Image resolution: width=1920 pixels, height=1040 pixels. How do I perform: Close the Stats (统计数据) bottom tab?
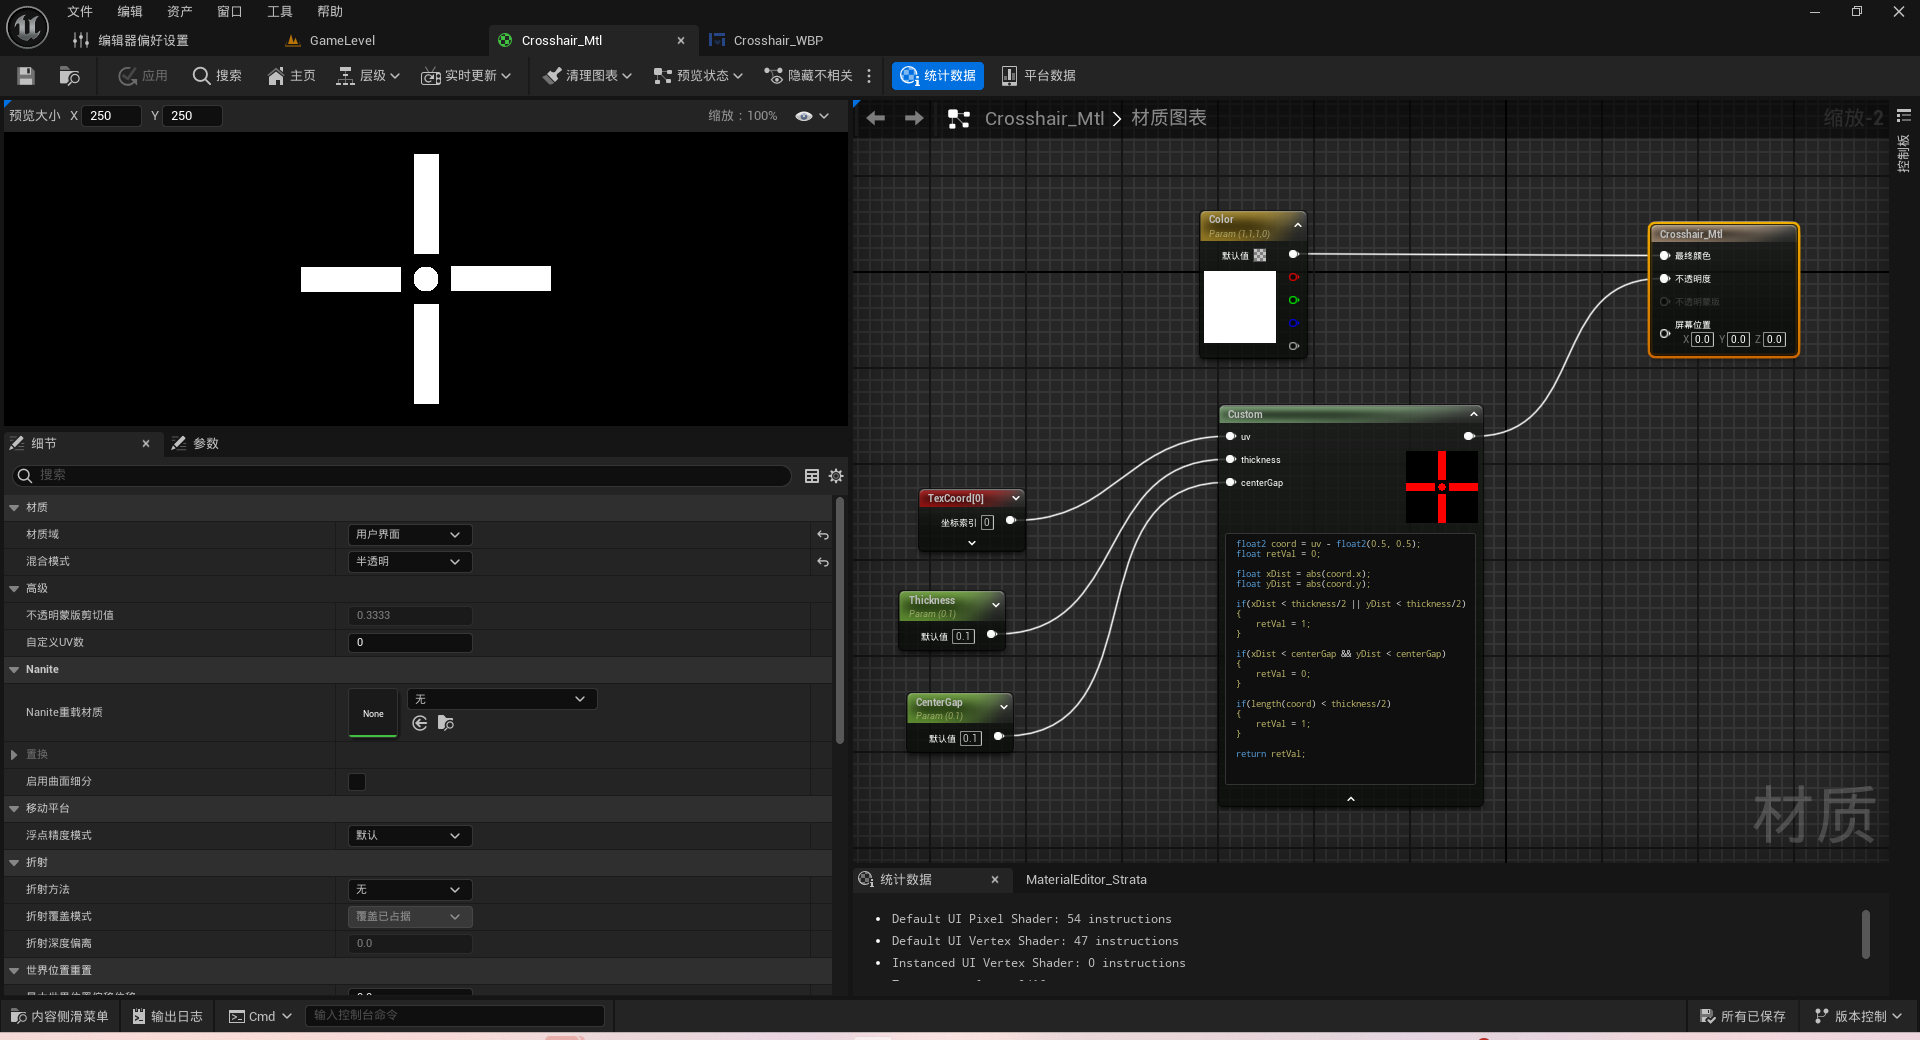(x=995, y=880)
